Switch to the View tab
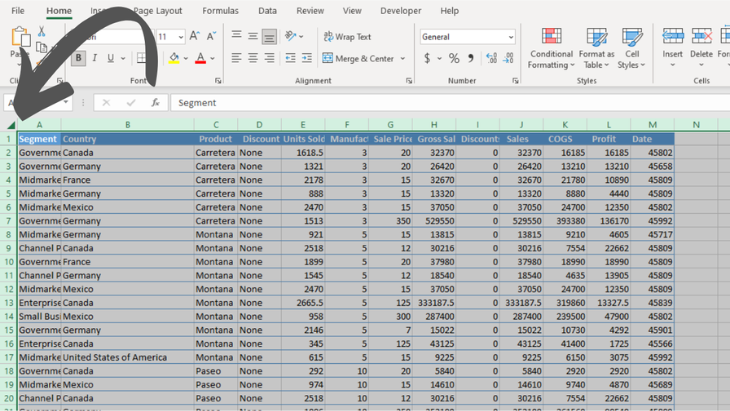Viewport: 730px width, 411px height. 352,11
